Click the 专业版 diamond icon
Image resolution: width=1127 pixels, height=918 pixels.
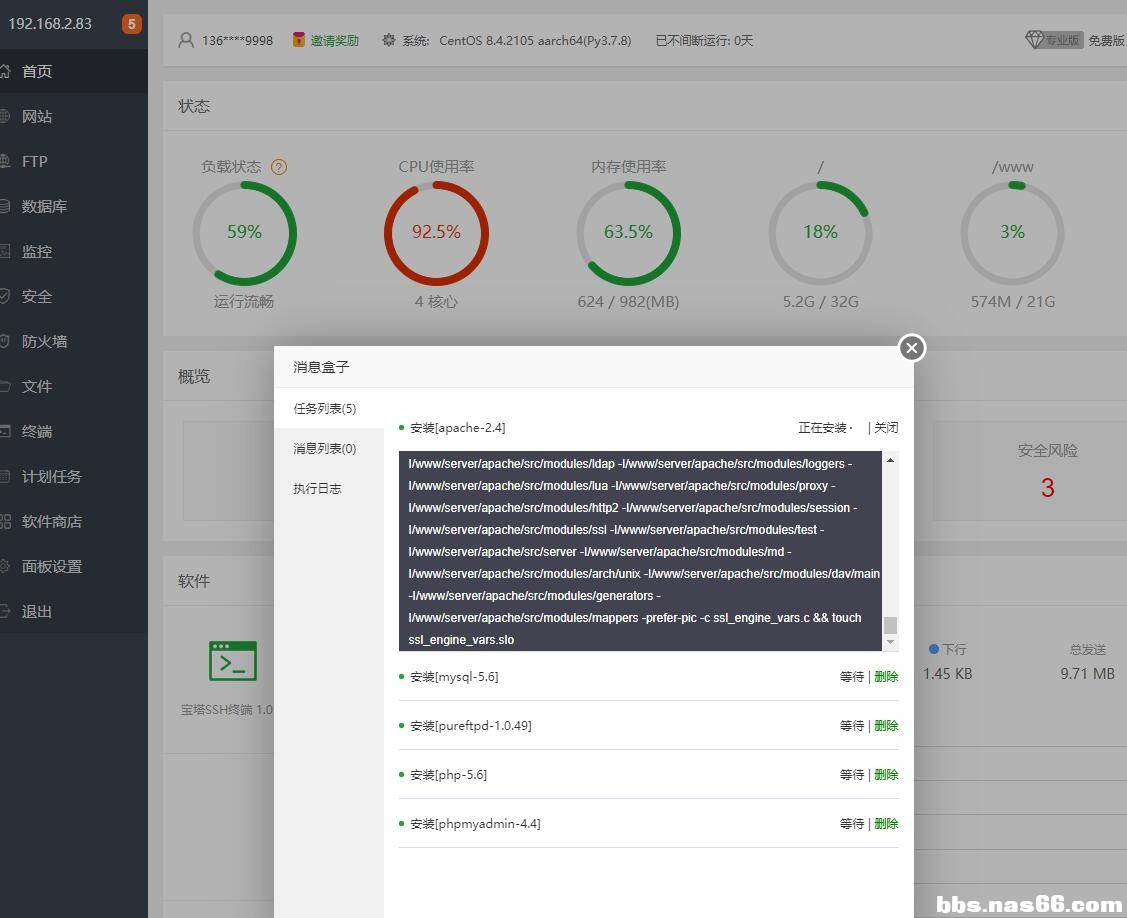pyautogui.click(x=1035, y=40)
